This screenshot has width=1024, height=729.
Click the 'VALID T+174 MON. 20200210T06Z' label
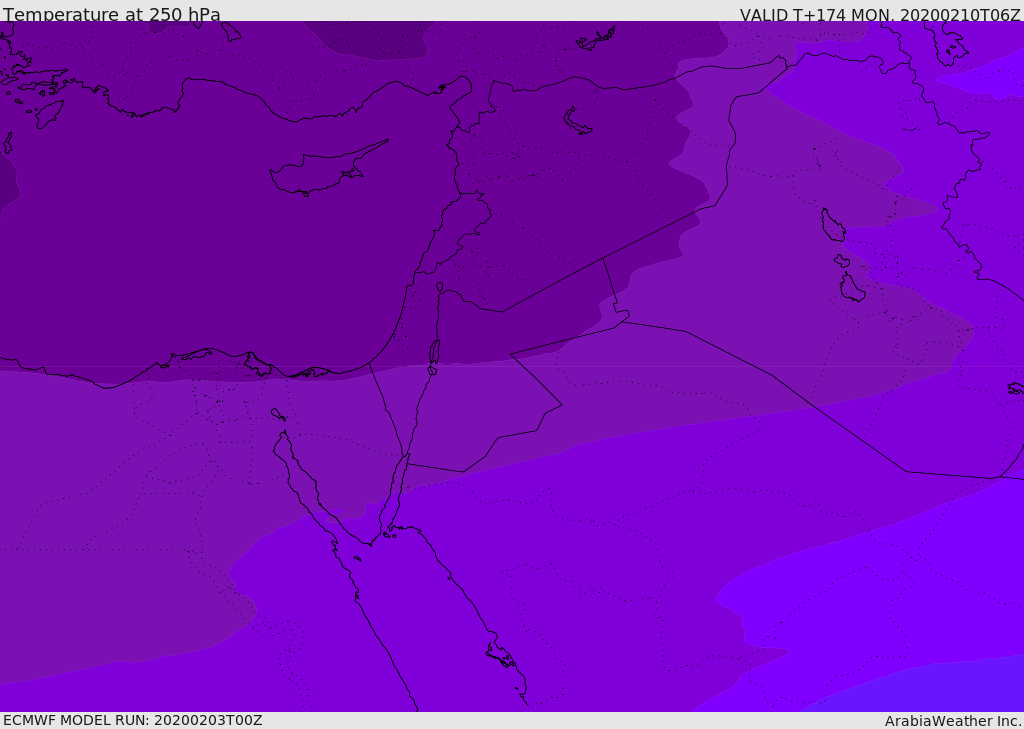point(880,14)
